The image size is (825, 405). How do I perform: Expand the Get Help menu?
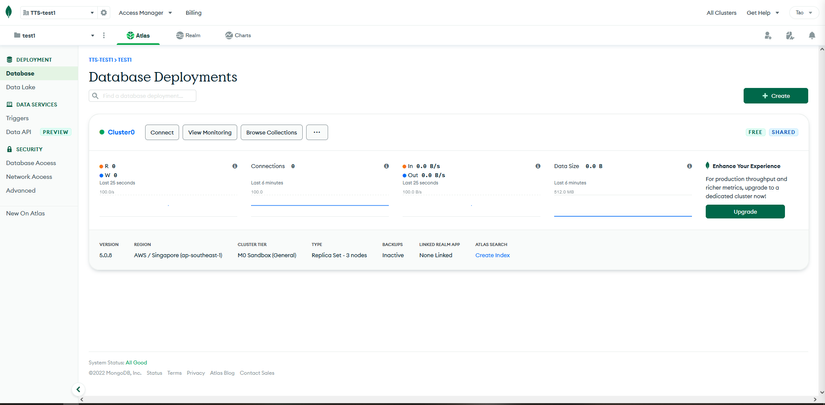761,13
